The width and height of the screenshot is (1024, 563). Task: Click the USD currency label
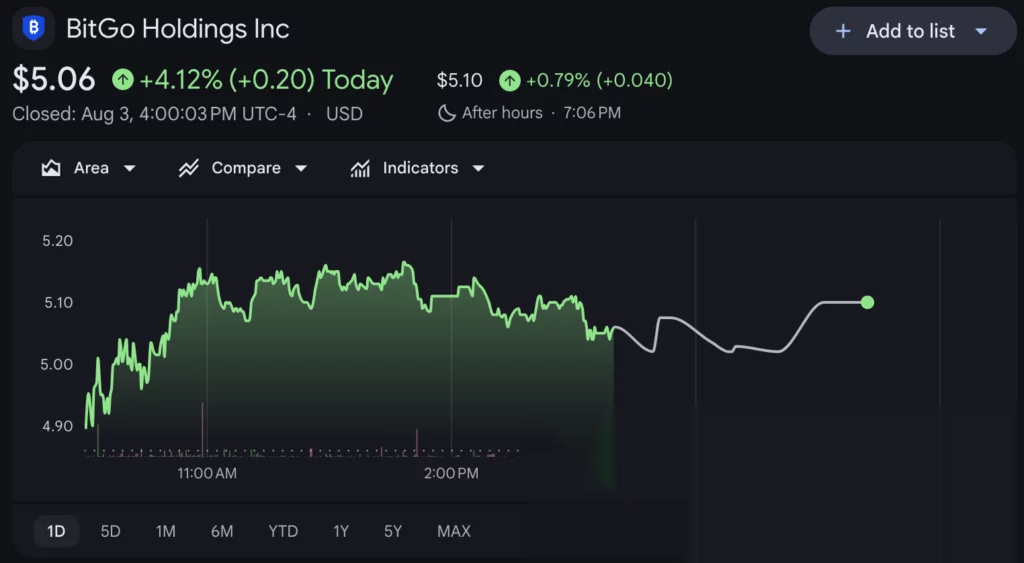tap(344, 114)
